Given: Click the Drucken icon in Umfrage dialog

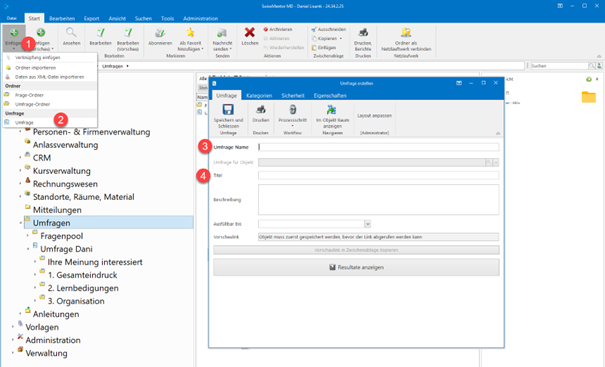Looking at the screenshot, I should 261,110.
